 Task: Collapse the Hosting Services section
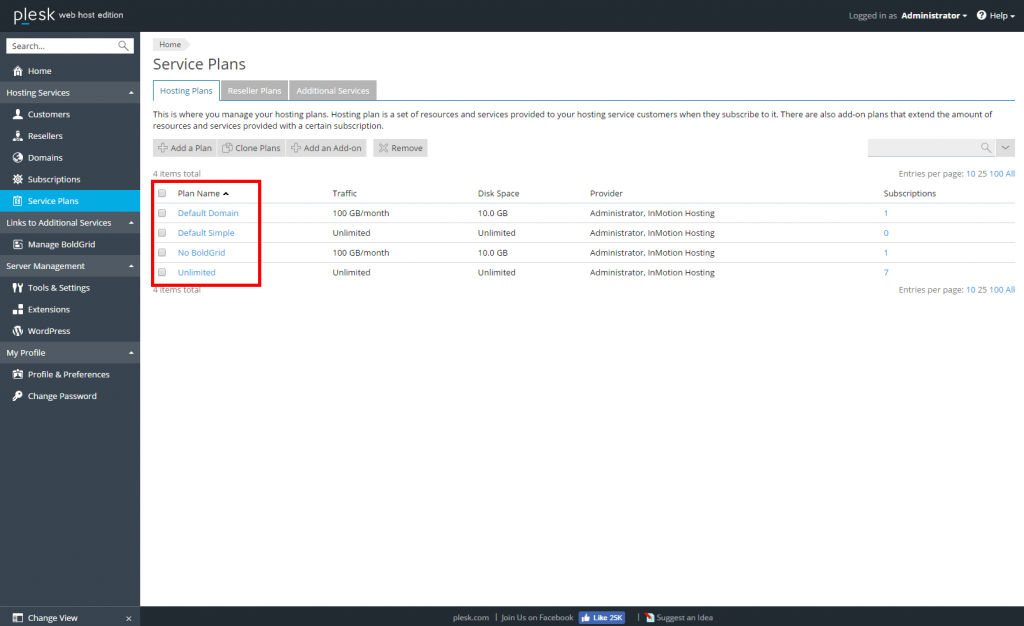pos(131,93)
